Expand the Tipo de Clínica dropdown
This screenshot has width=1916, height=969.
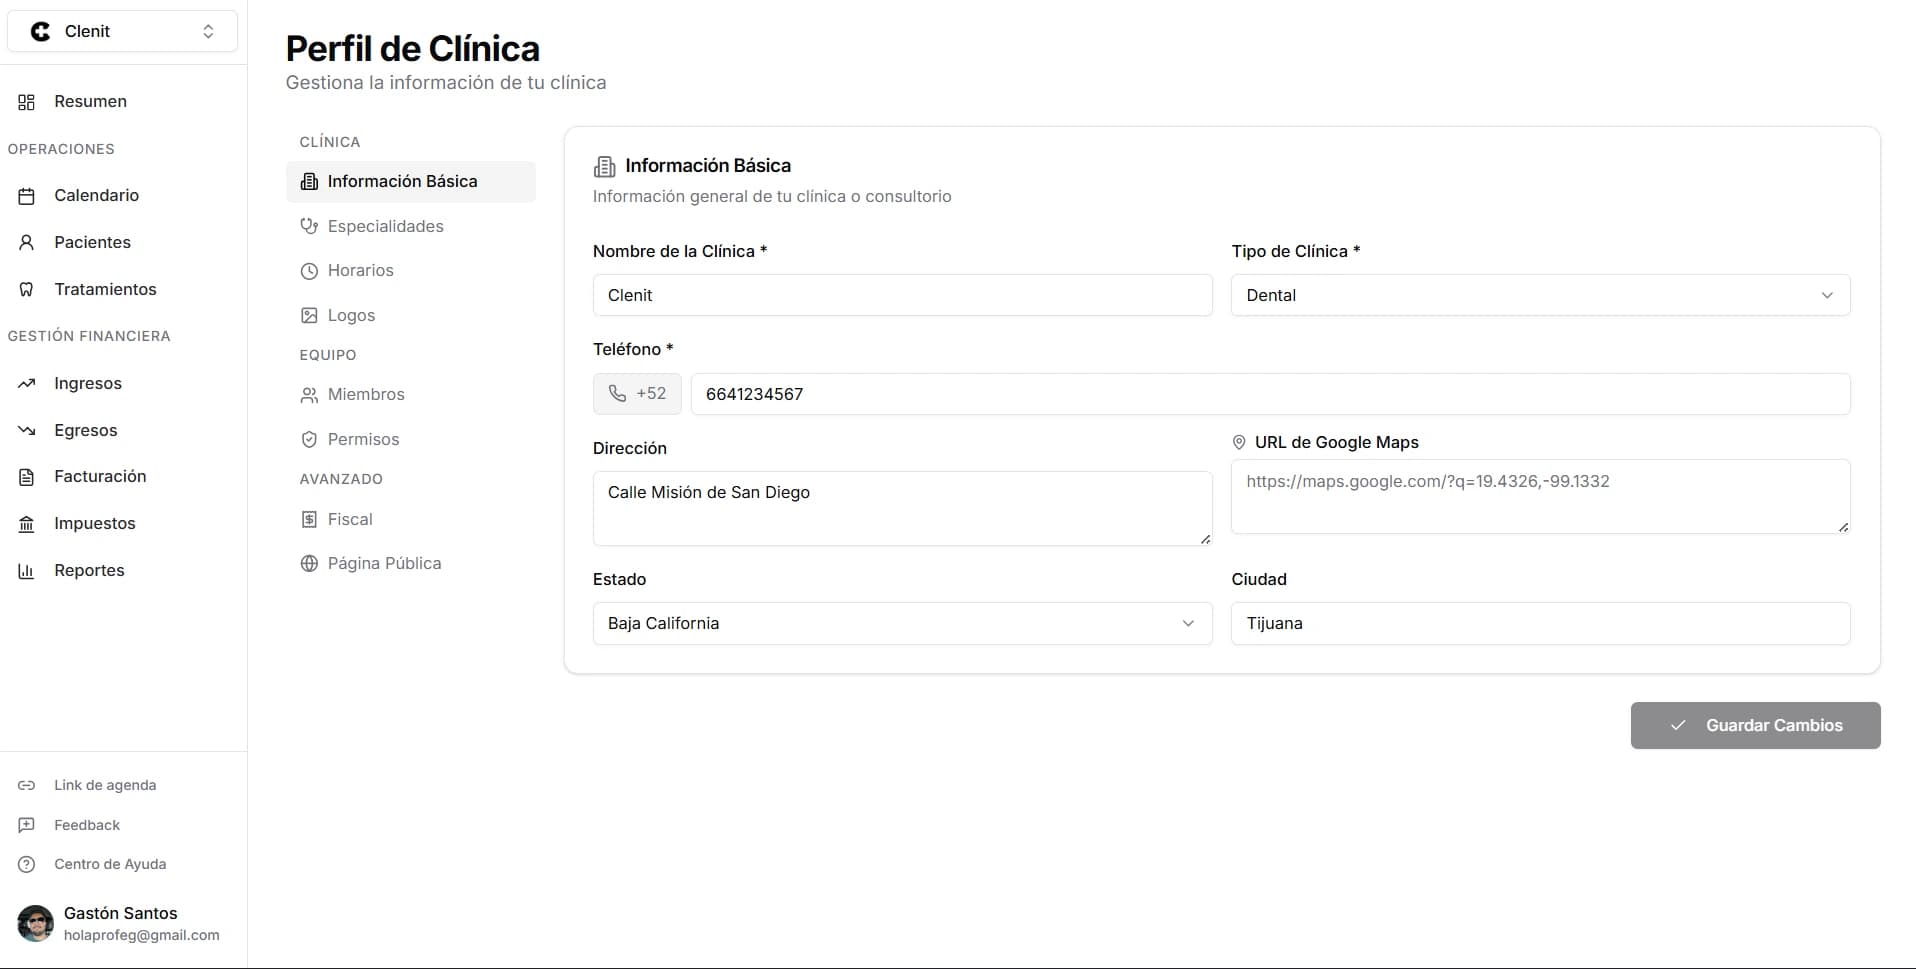click(1540, 296)
